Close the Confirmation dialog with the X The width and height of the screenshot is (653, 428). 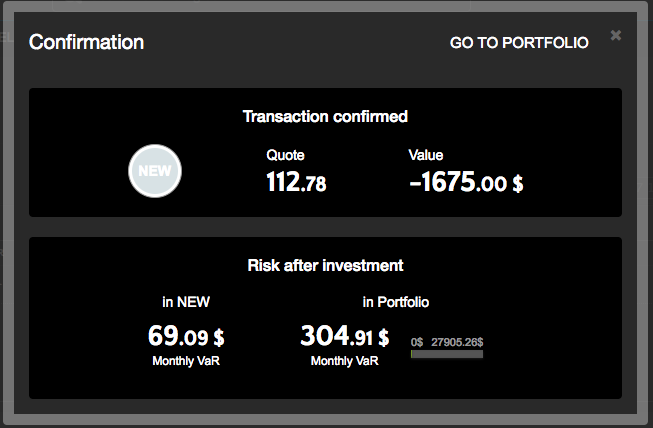coord(616,35)
